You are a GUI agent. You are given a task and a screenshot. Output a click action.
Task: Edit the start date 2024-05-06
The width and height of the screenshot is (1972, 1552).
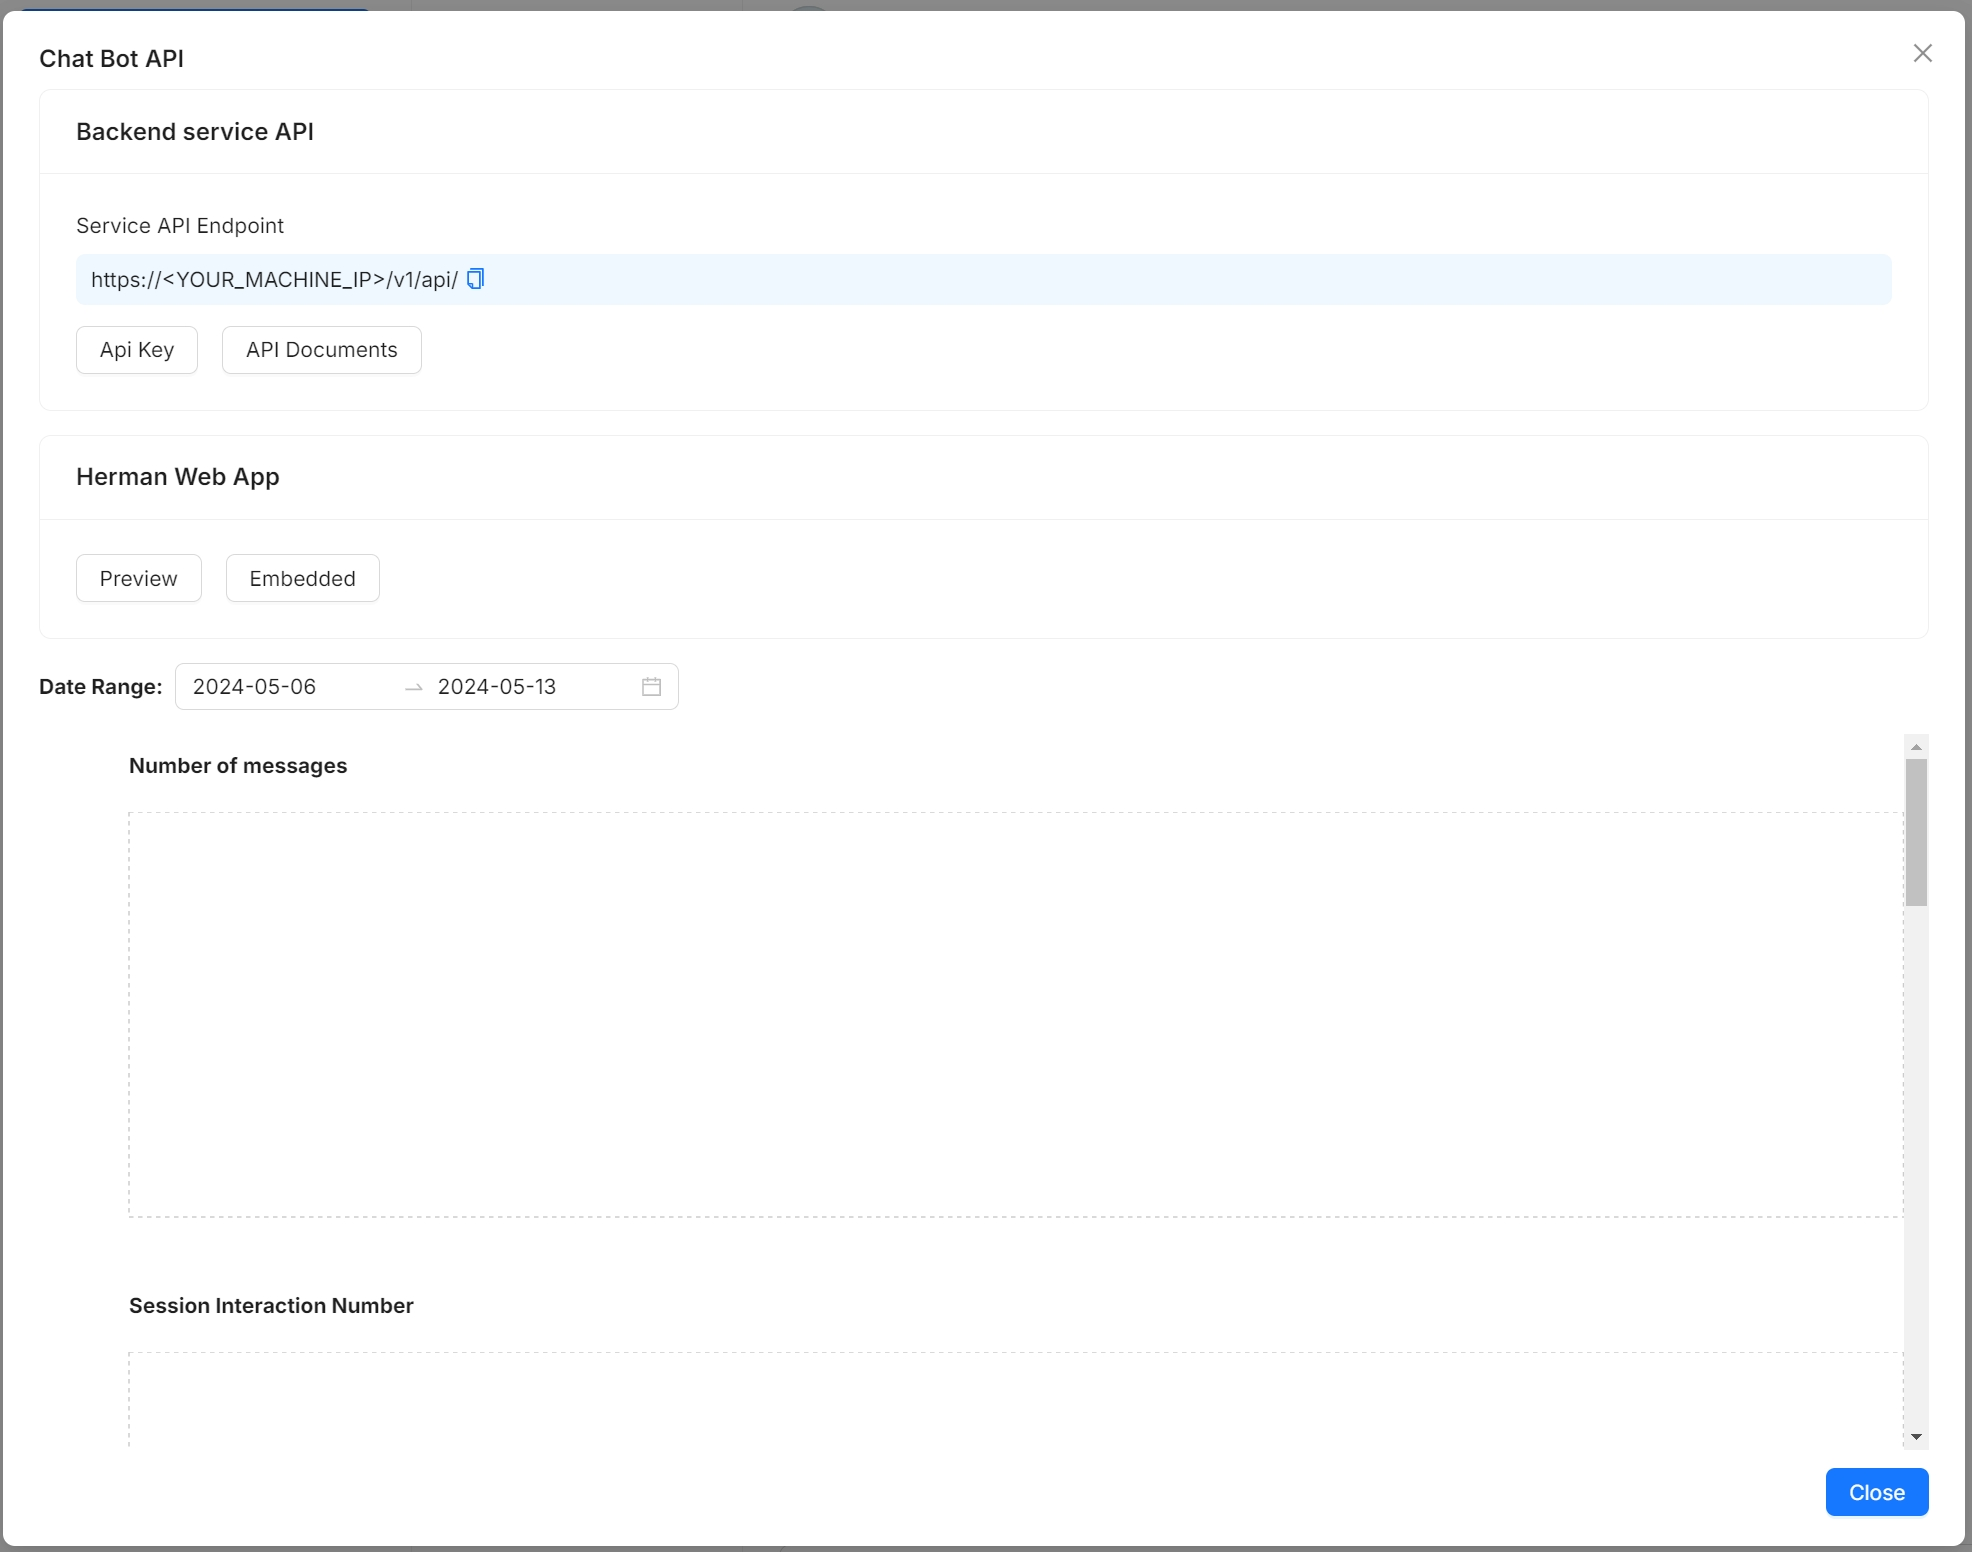pyautogui.click(x=255, y=687)
